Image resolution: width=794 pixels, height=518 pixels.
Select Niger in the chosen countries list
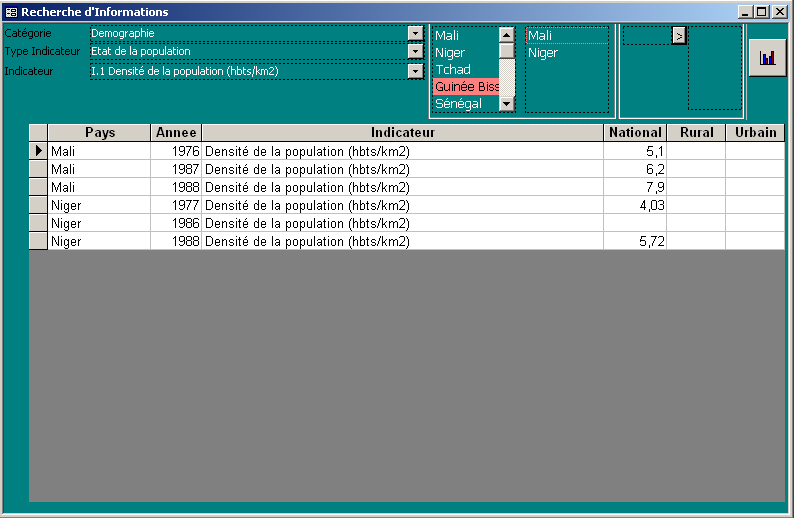(543, 53)
